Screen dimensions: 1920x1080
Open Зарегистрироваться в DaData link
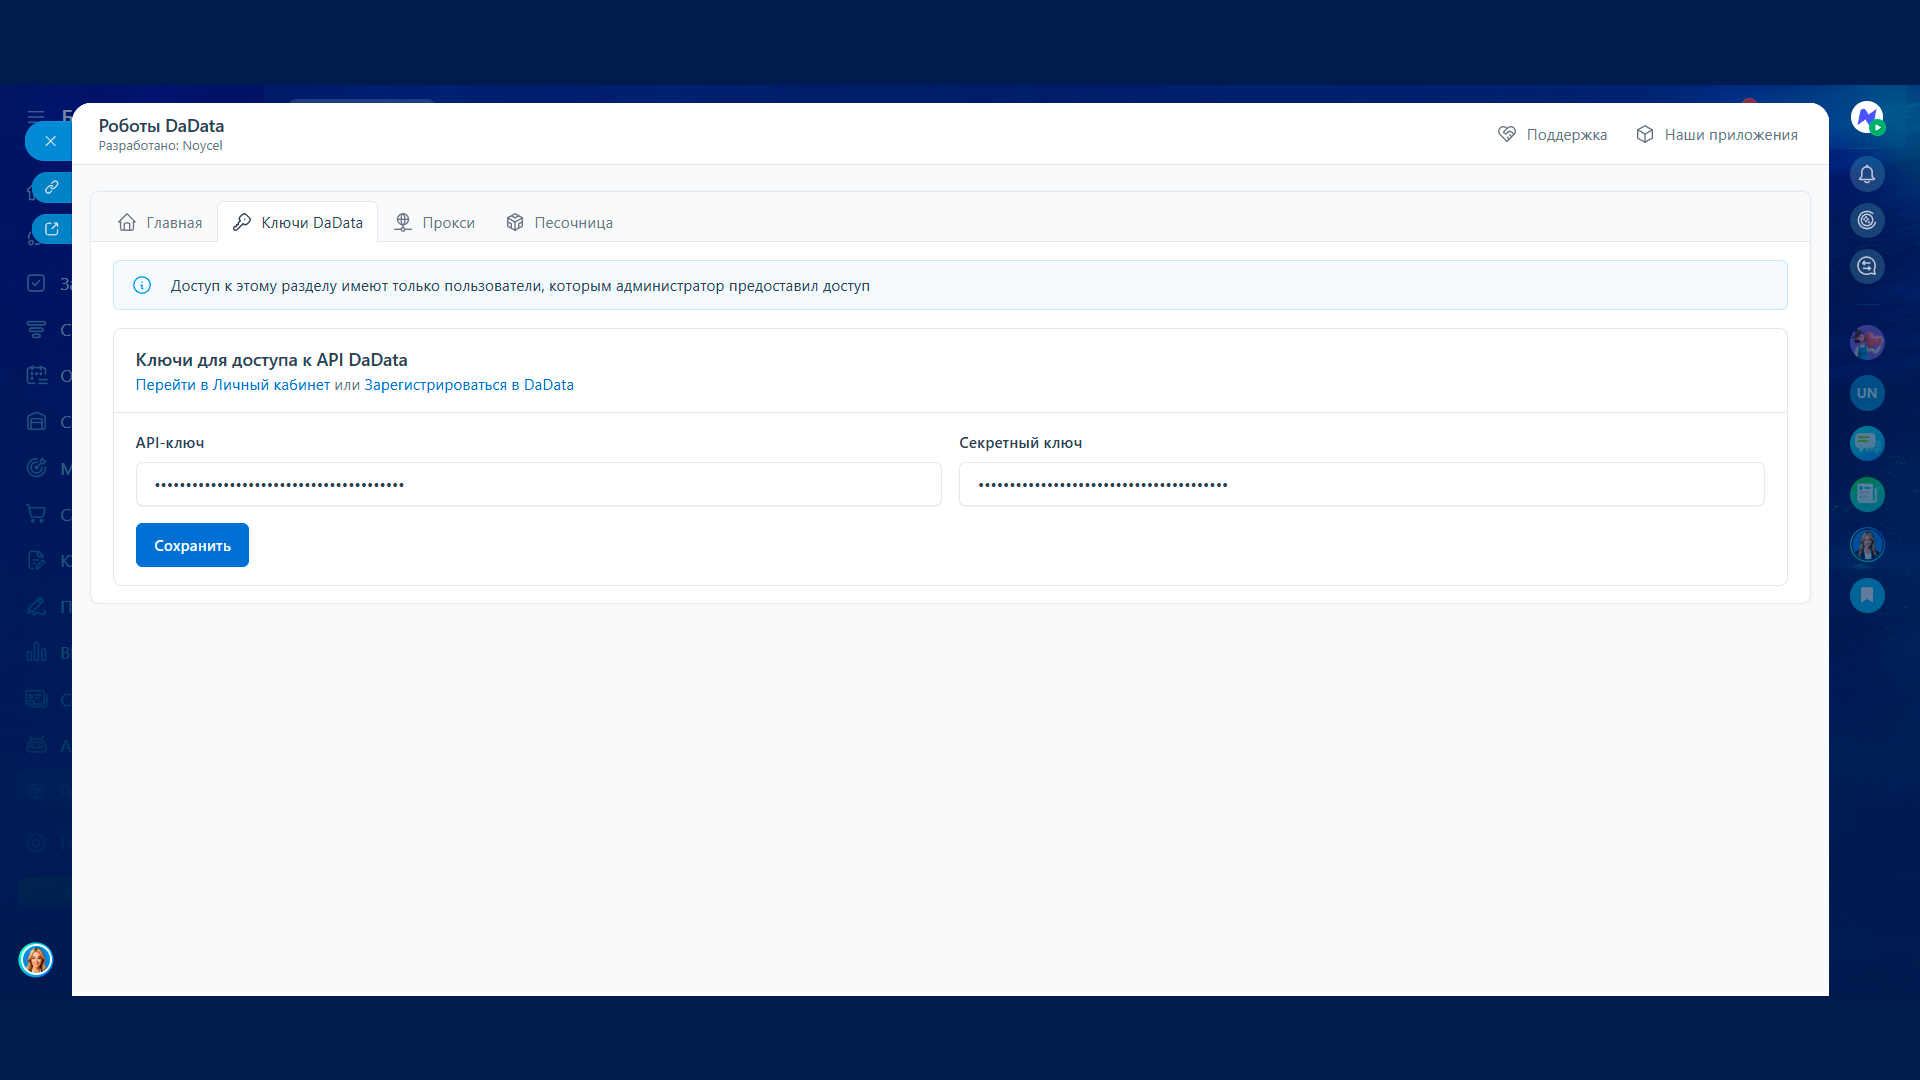tap(468, 385)
